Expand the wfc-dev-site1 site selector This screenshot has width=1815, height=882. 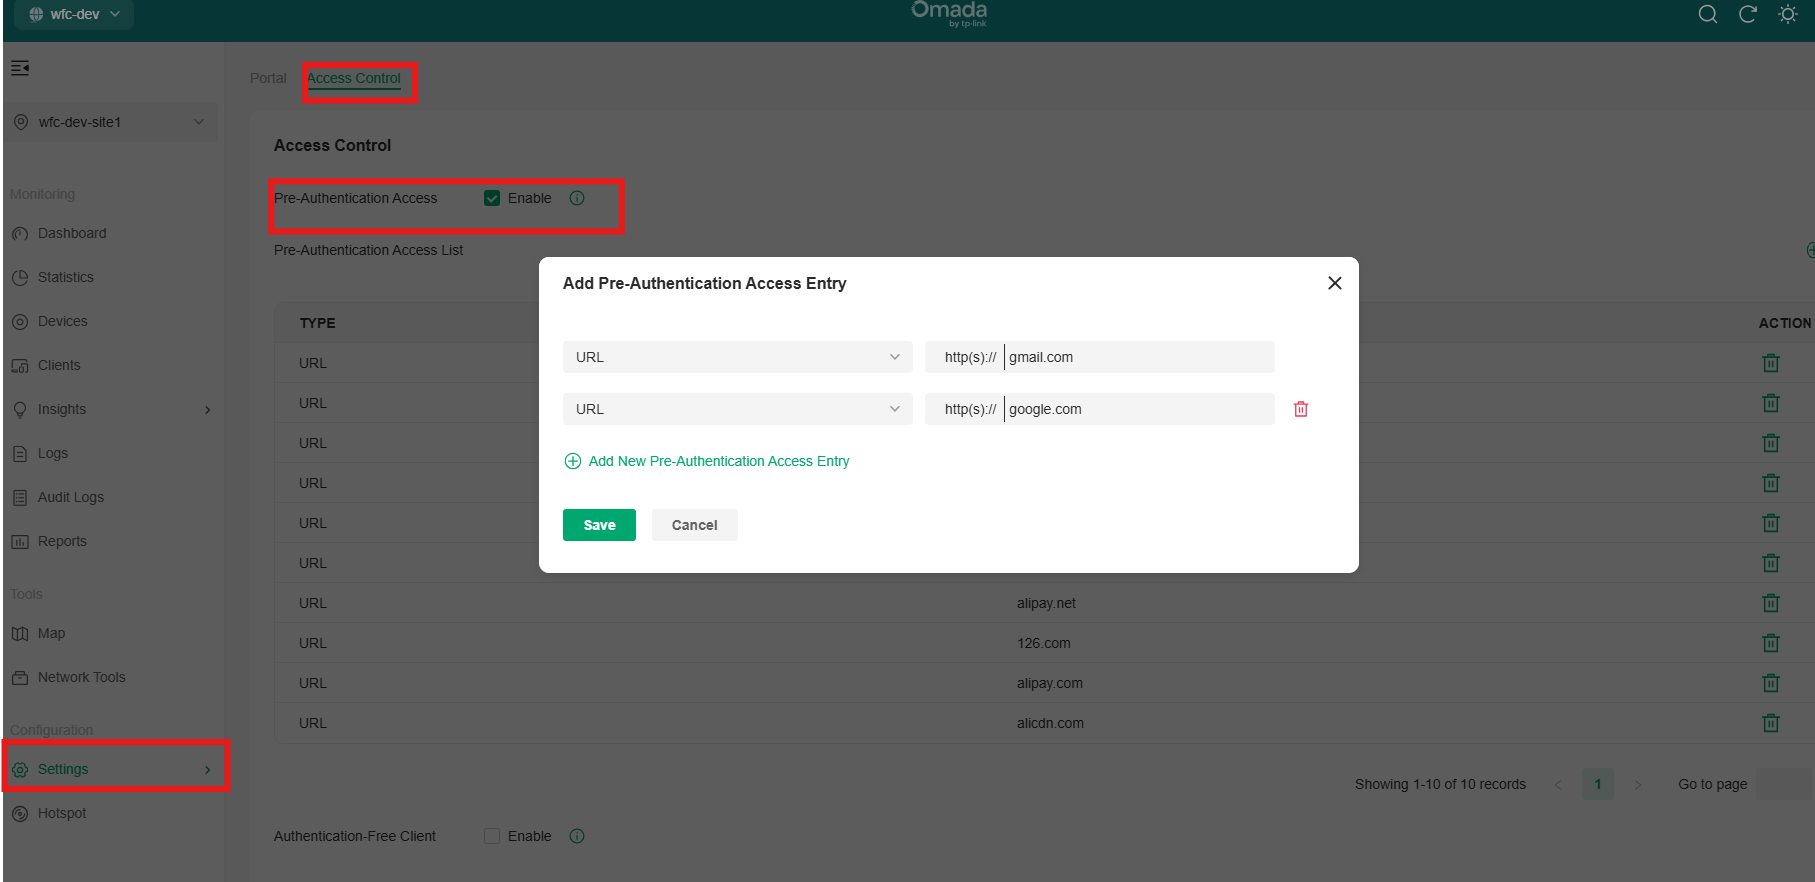pyautogui.click(x=110, y=122)
